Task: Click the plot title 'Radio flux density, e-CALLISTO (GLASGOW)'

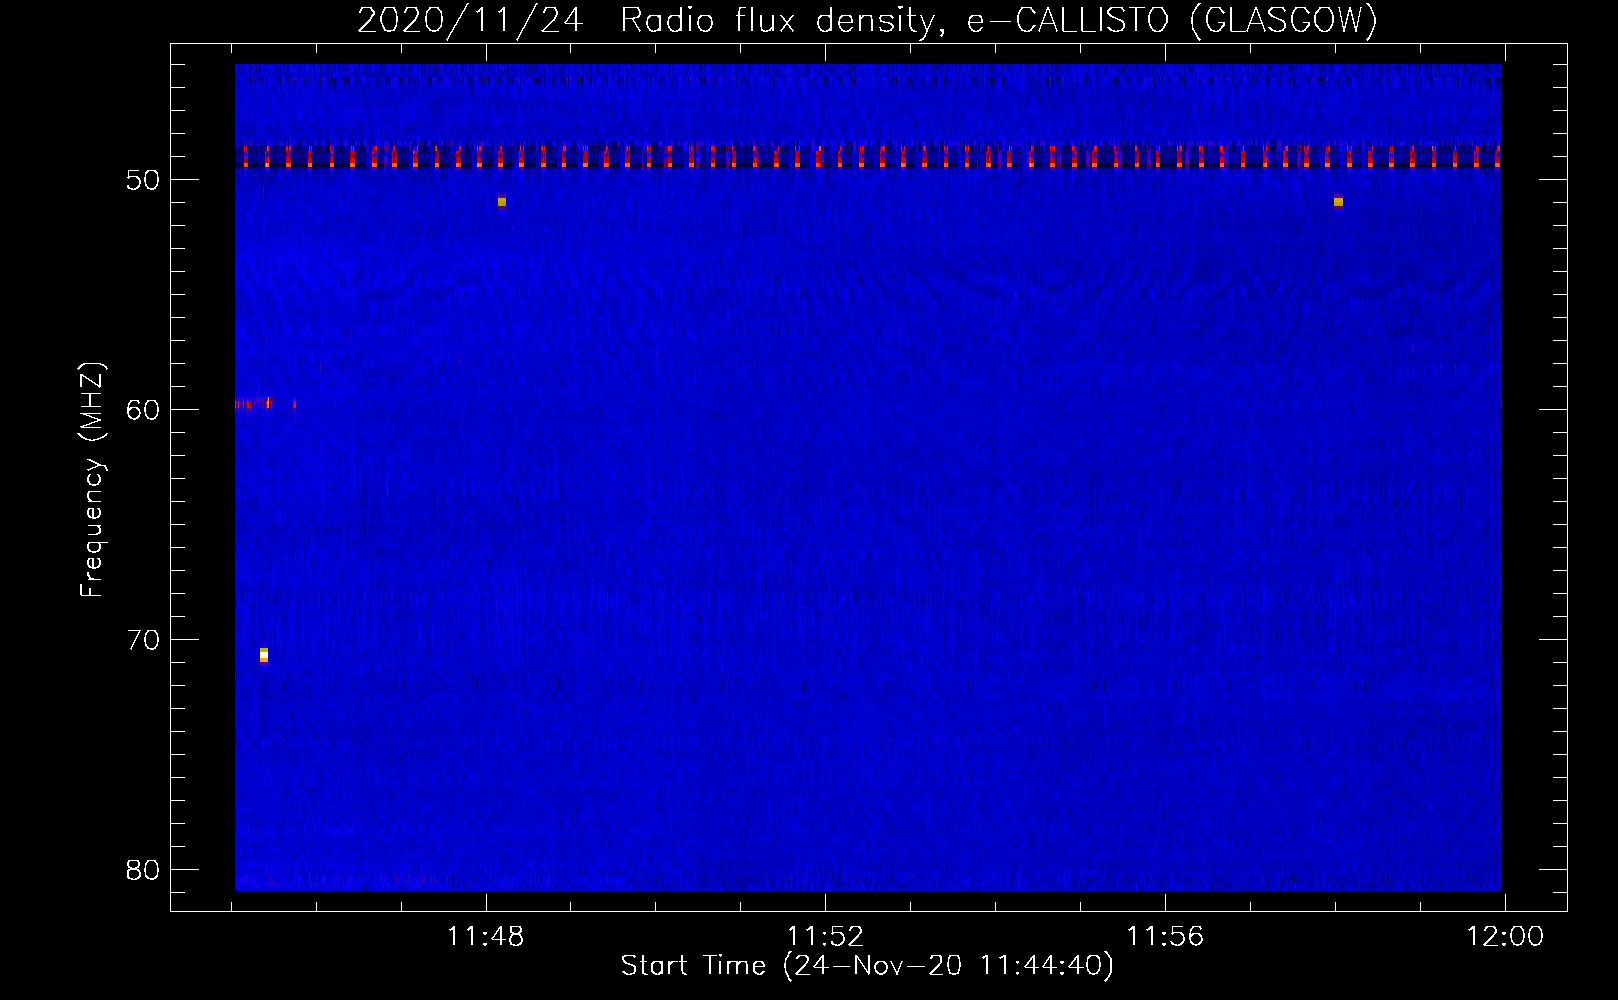Action: (999, 20)
